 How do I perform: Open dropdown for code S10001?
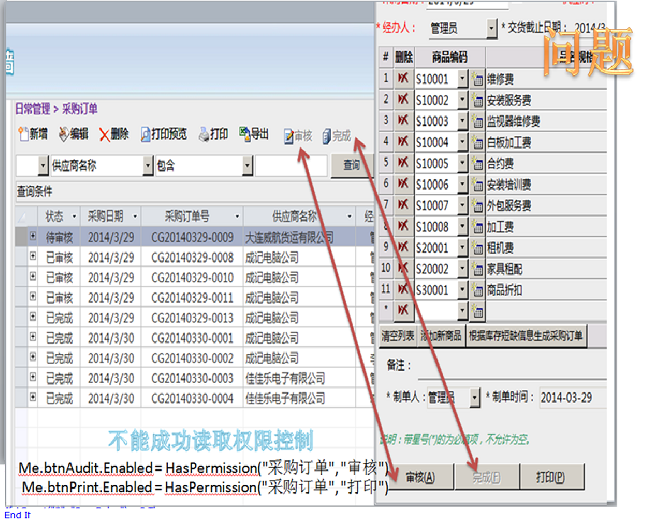(462, 79)
